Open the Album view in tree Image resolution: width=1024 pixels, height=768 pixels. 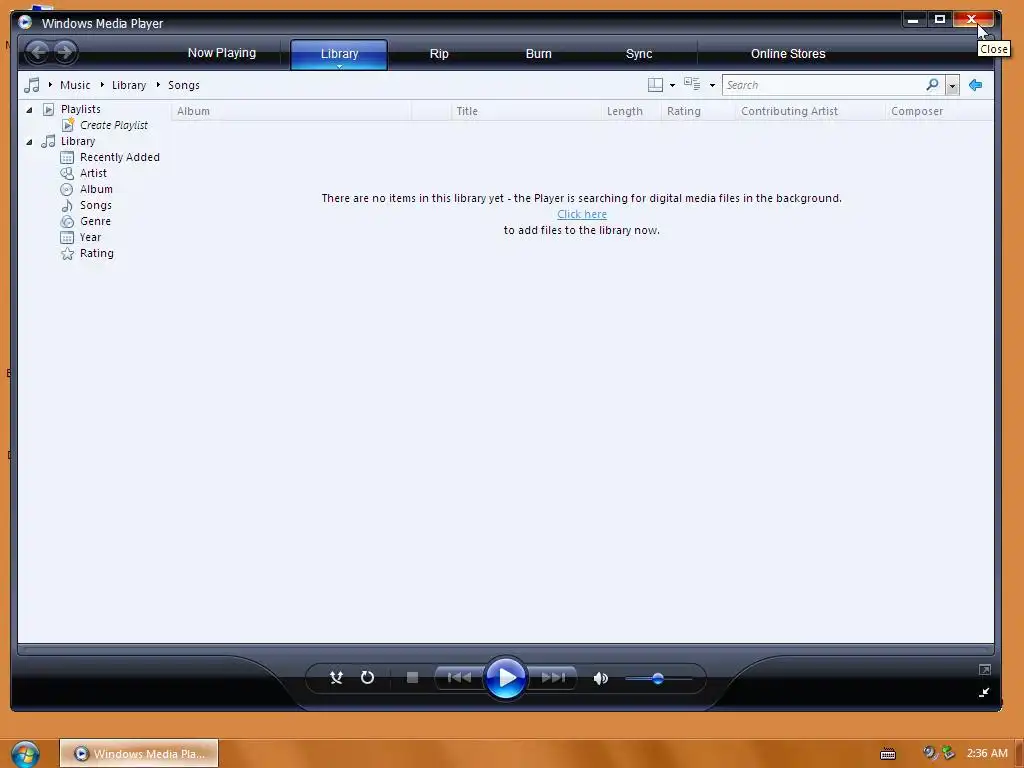[x=96, y=189]
